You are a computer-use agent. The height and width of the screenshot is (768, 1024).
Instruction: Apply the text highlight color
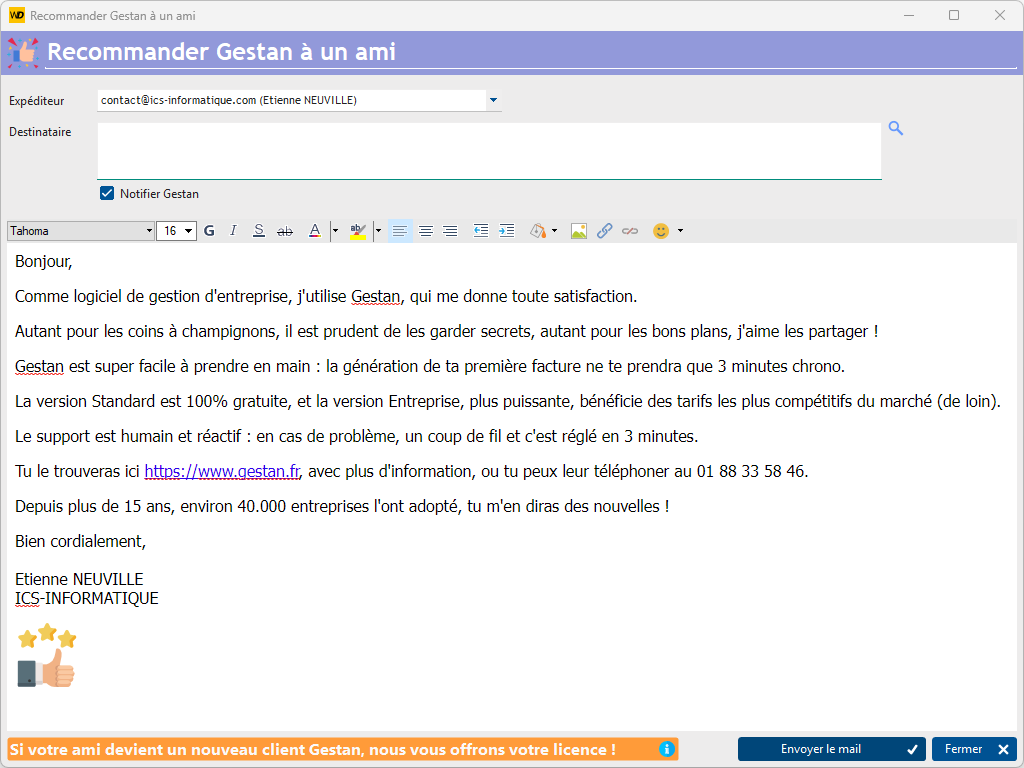point(358,231)
